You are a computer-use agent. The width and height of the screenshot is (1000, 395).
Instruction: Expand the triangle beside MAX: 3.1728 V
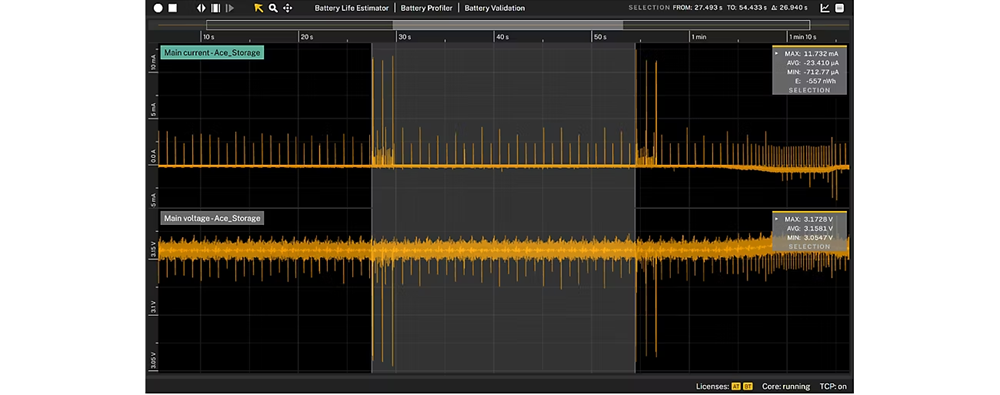coord(776,219)
